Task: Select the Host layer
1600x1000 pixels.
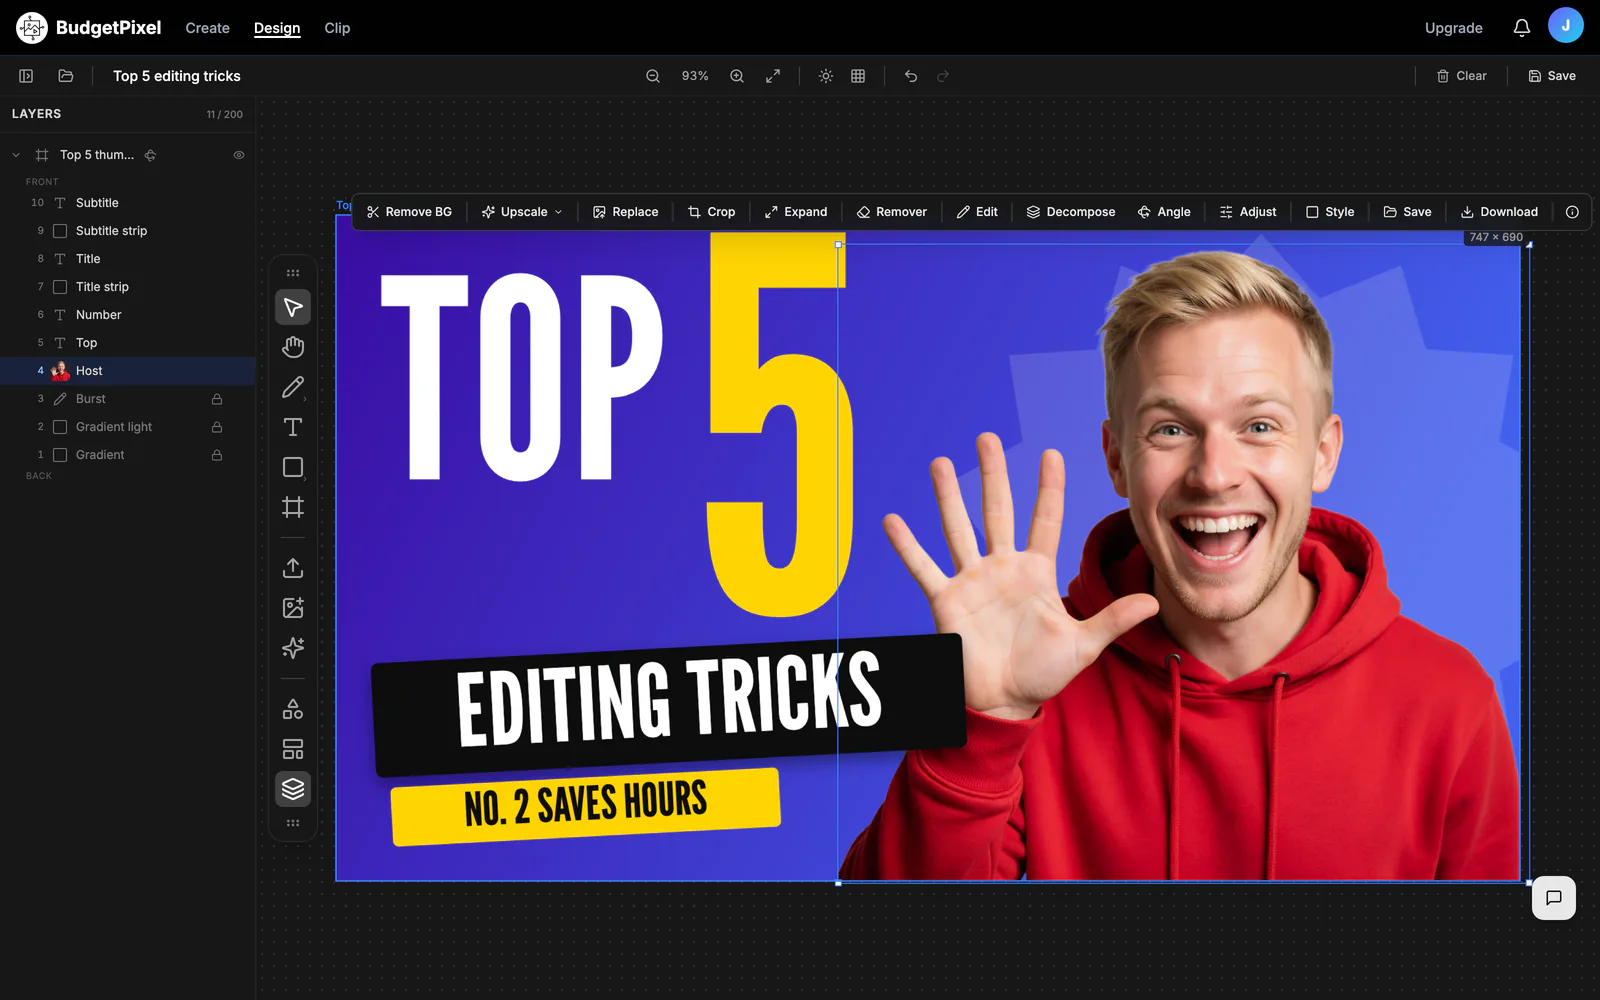Action: click(x=128, y=371)
